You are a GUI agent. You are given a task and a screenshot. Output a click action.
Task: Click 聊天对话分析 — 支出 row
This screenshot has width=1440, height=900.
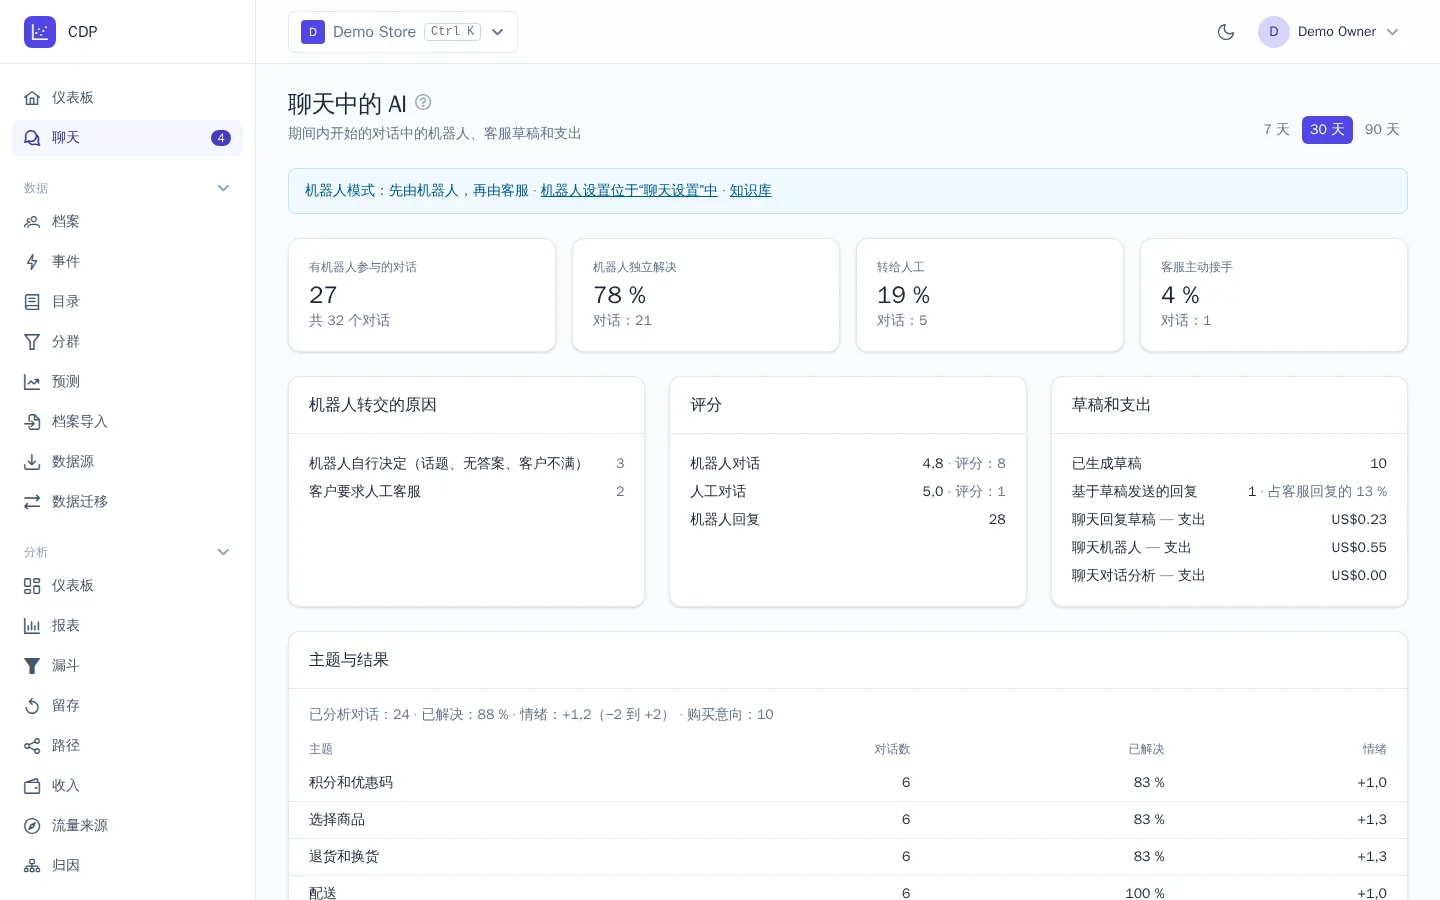click(1229, 576)
